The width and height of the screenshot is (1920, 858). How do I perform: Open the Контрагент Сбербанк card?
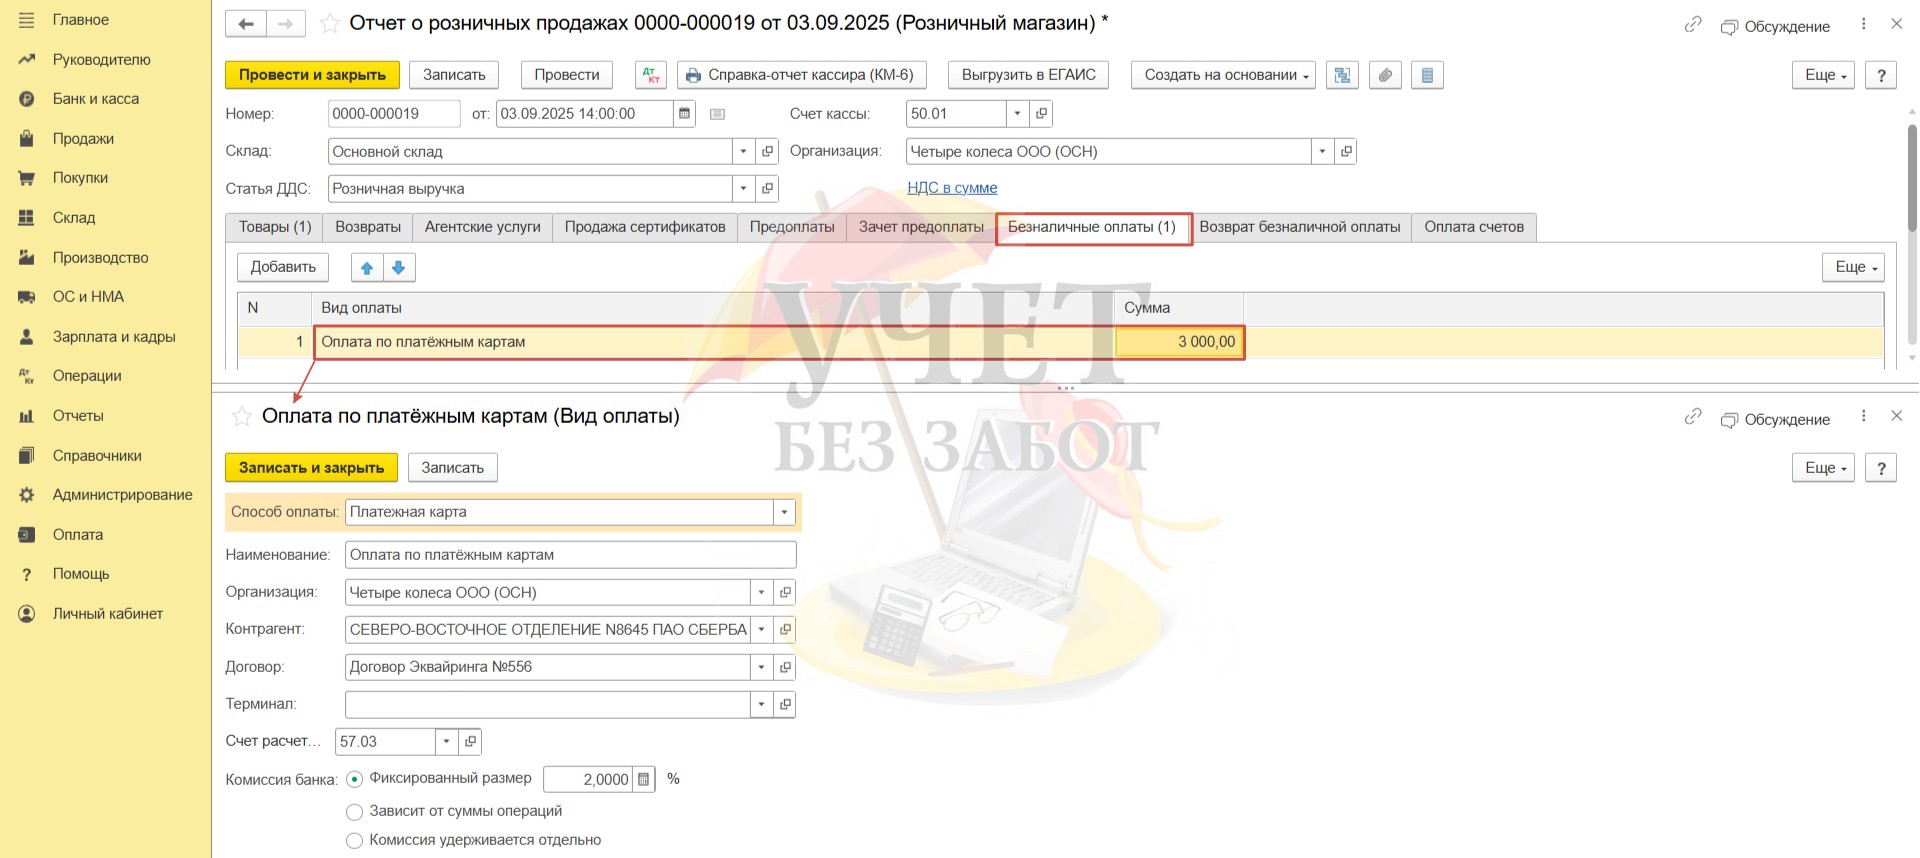point(785,630)
